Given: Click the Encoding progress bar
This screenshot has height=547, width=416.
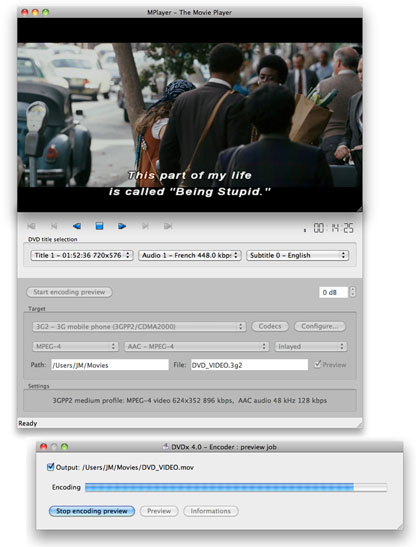Looking at the screenshot, I should point(236,487).
